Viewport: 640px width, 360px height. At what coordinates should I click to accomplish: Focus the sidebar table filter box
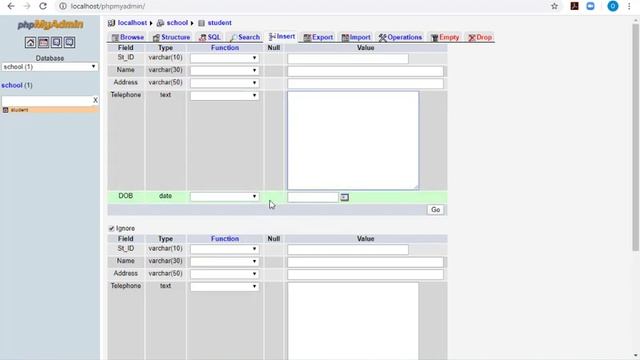pos(47,100)
